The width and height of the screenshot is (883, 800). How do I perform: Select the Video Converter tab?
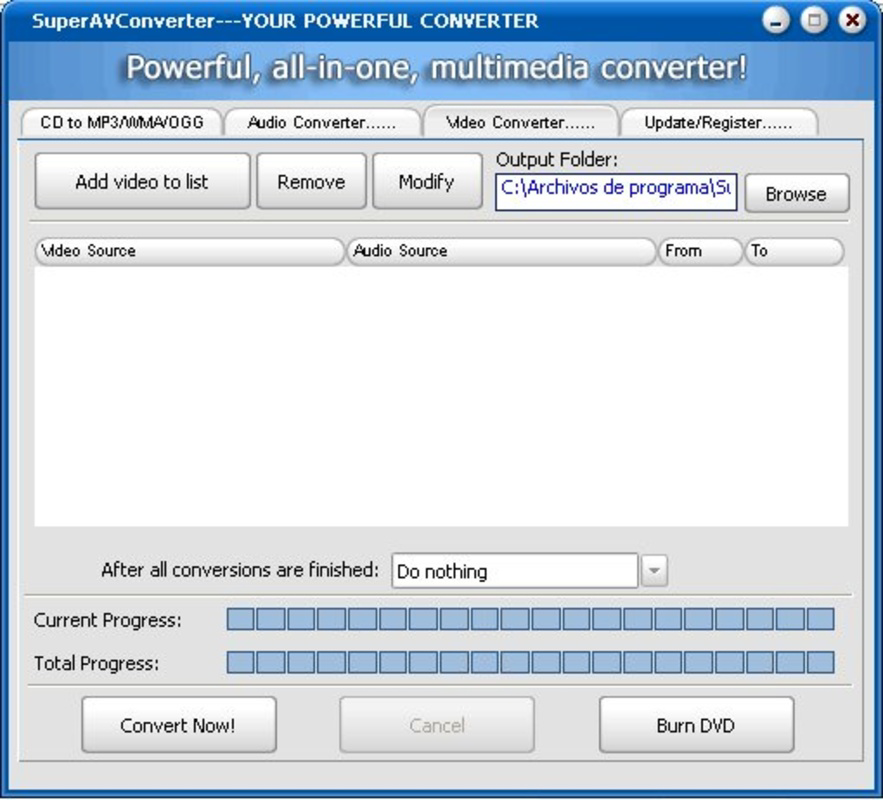coord(520,121)
